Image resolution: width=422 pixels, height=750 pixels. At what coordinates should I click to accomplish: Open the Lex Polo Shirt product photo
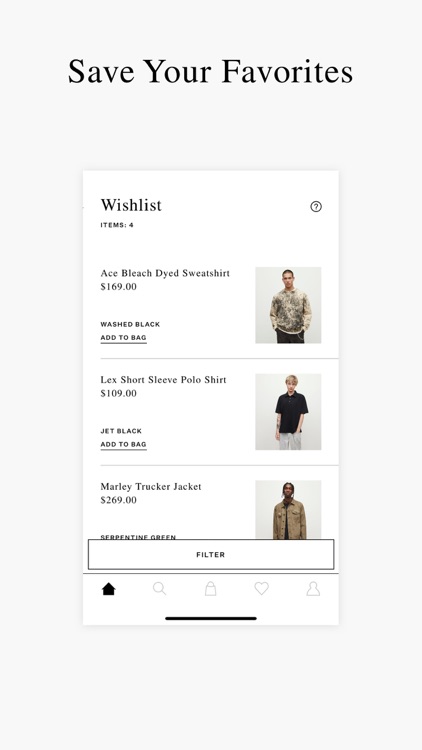pos(288,412)
